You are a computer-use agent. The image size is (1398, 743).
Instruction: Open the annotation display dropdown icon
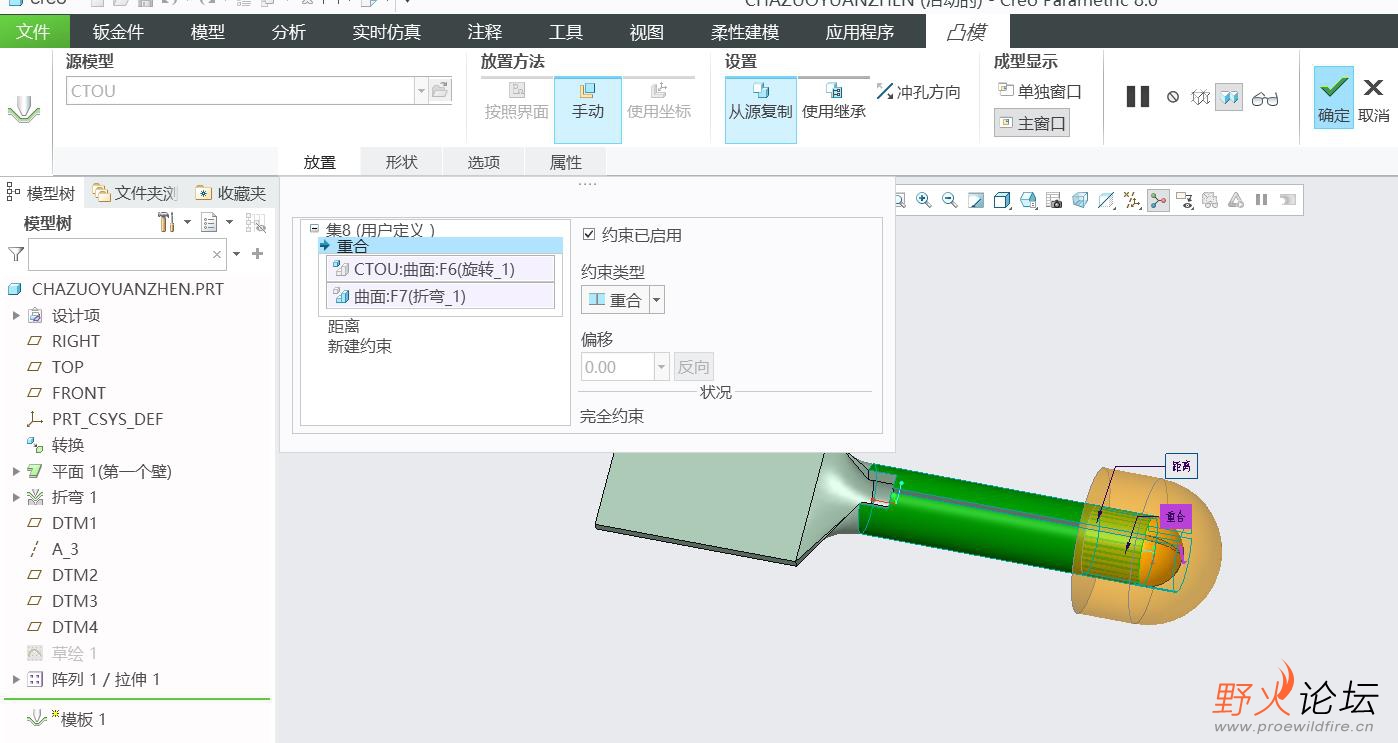pos(1184,200)
